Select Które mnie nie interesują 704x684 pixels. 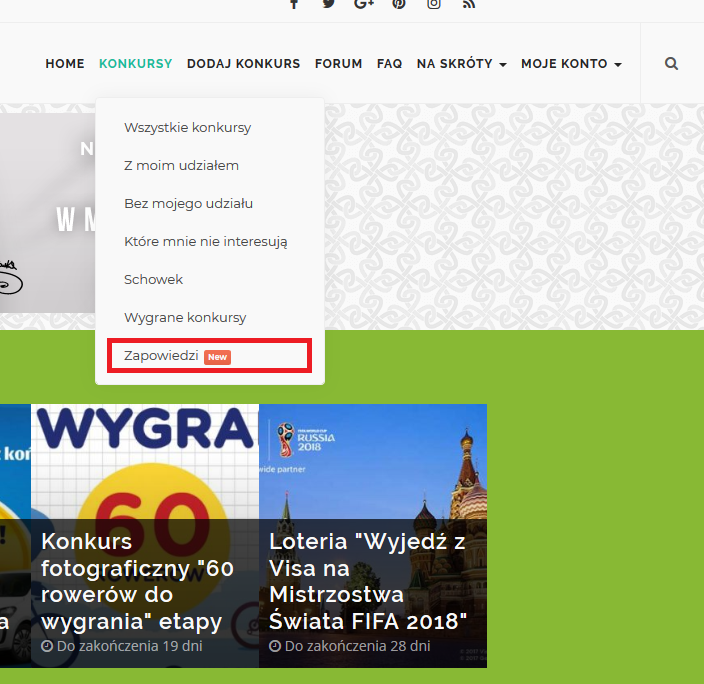click(x=205, y=241)
